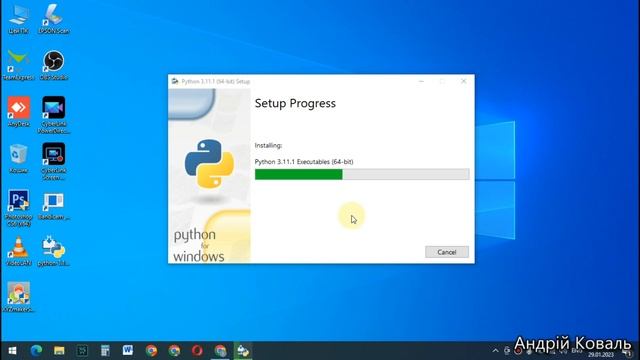
Task: Close the Python Setup window
Action: click(x=463, y=81)
